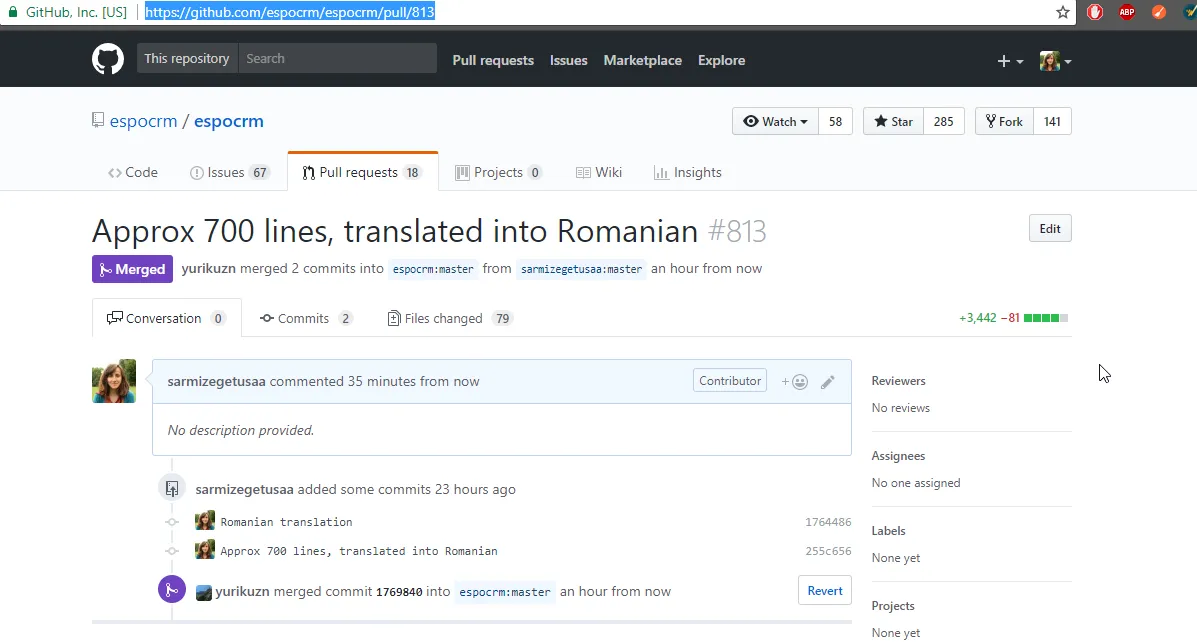The width and height of the screenshot is (1197, 642).
Task: Open Approx 700 lines commit message
Action: [x=359, y=551]
